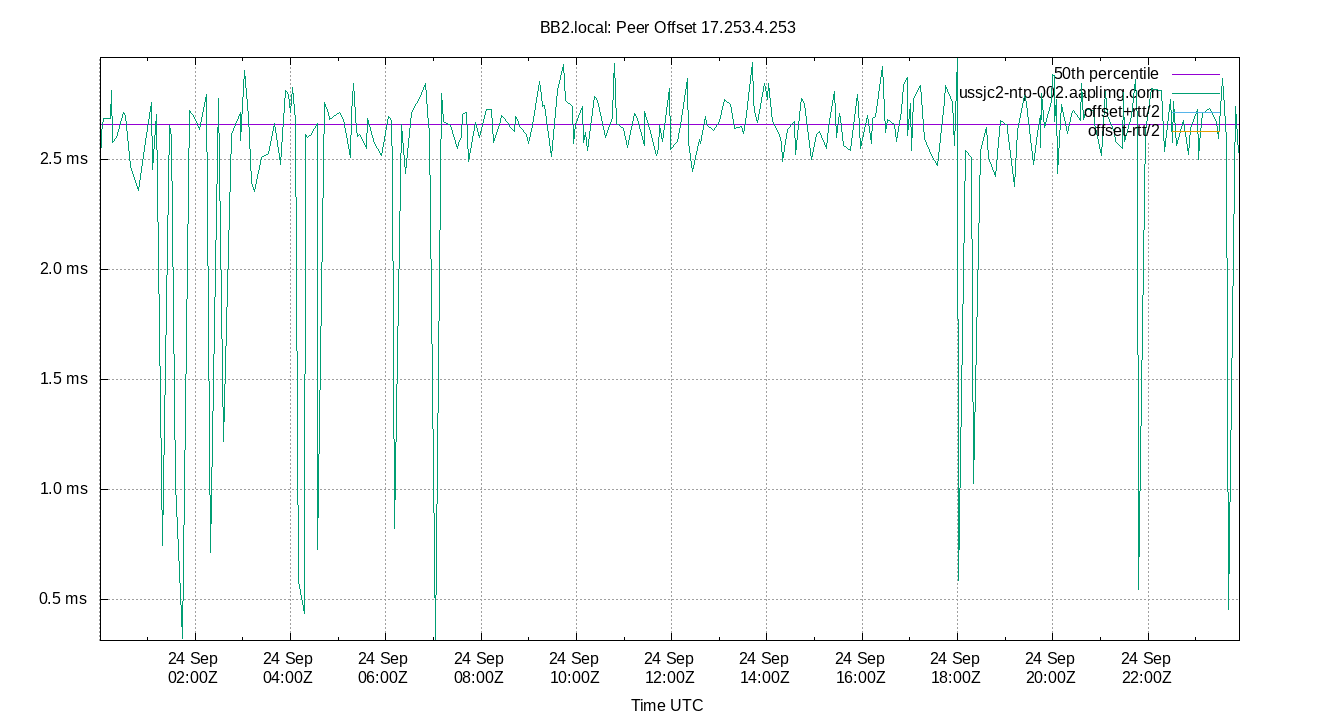Click the '24 Sep 08:00Z' x-axis label
Viewport: 1340px width, 720px height.
point(480,668)
